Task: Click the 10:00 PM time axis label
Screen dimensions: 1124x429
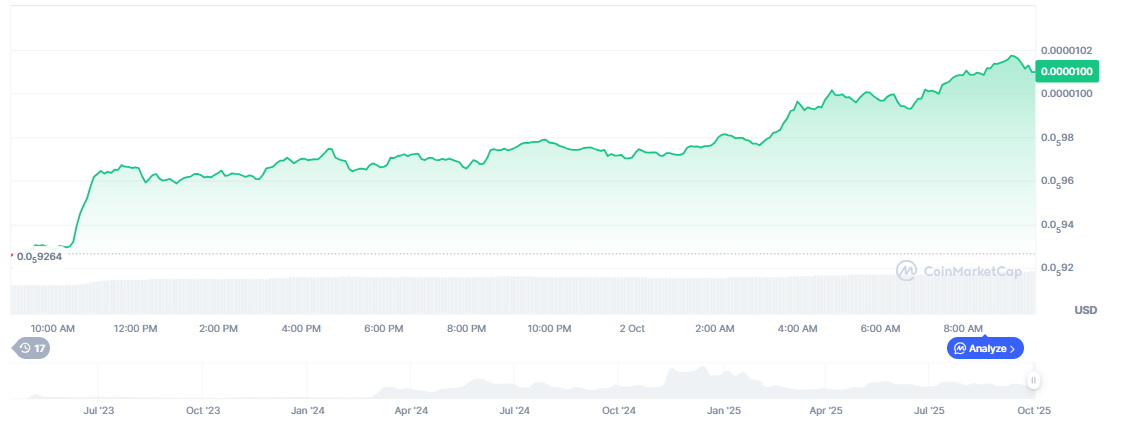Action: 550,329
